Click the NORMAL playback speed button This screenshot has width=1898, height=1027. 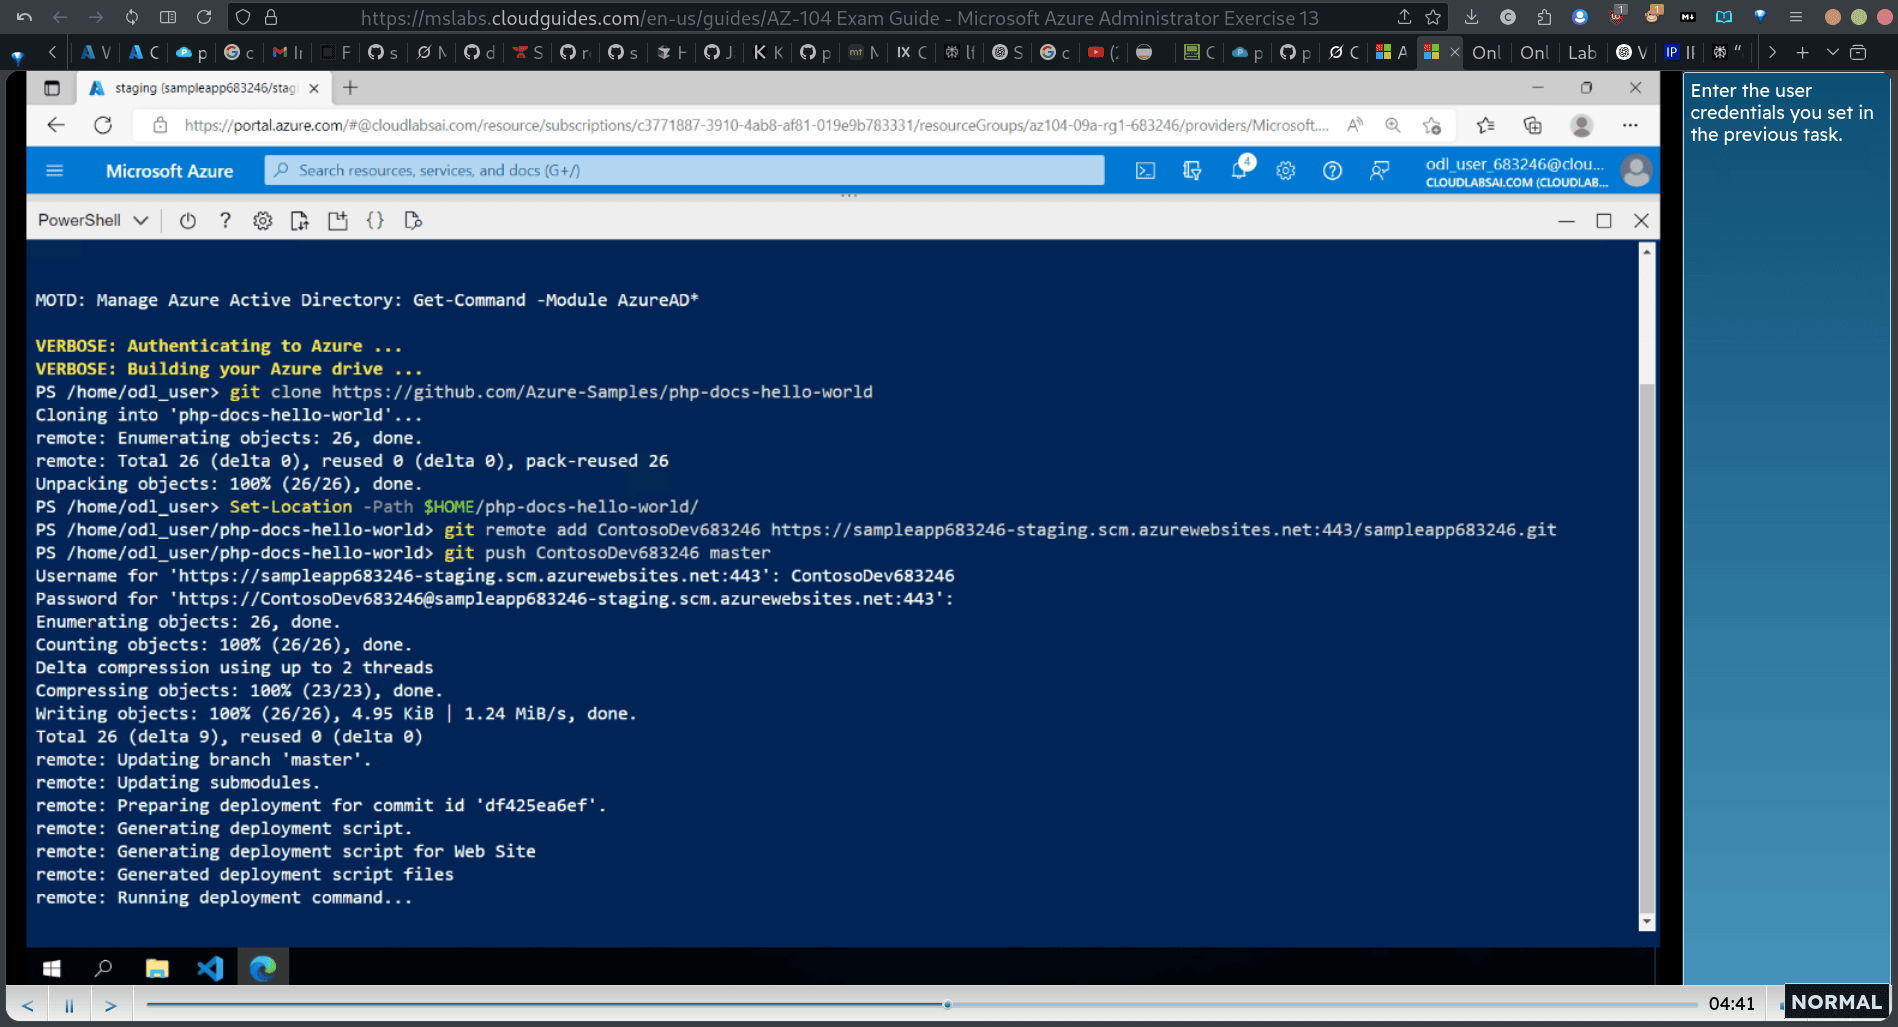[1836, 1002]
